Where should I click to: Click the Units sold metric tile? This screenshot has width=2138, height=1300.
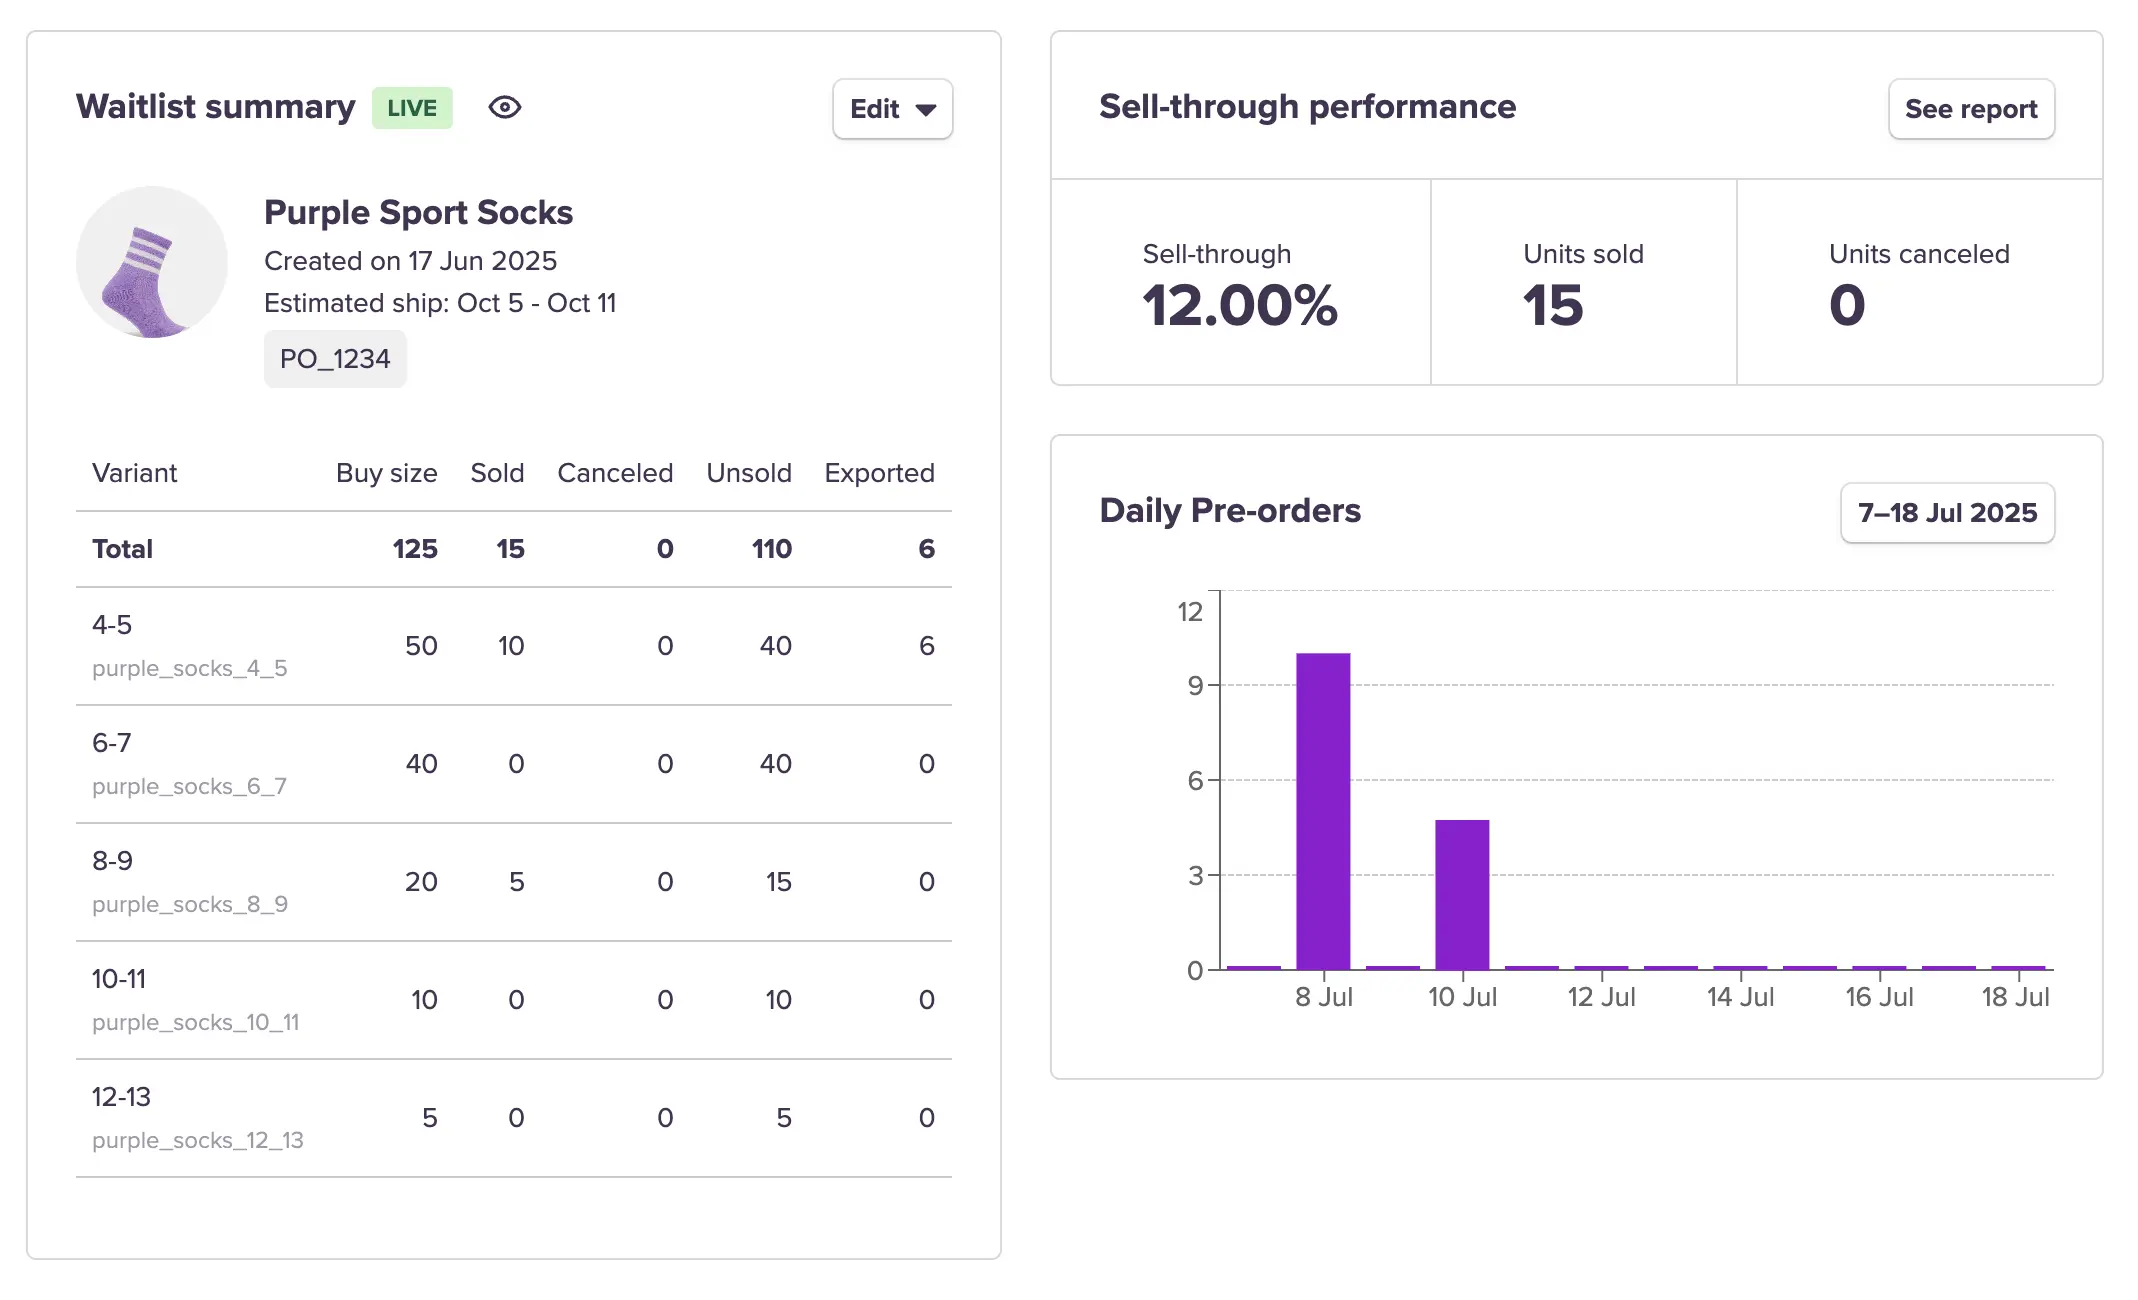[1583, 285]
